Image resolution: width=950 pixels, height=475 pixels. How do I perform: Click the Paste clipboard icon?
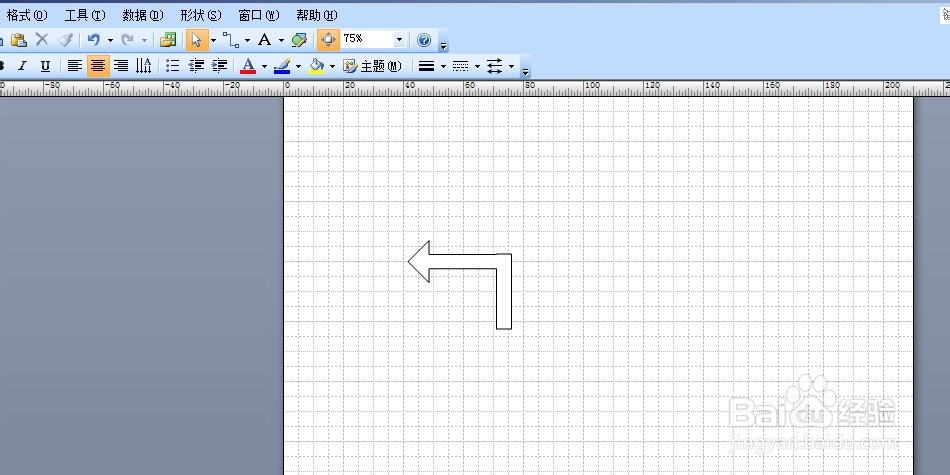tap(19, 40)
